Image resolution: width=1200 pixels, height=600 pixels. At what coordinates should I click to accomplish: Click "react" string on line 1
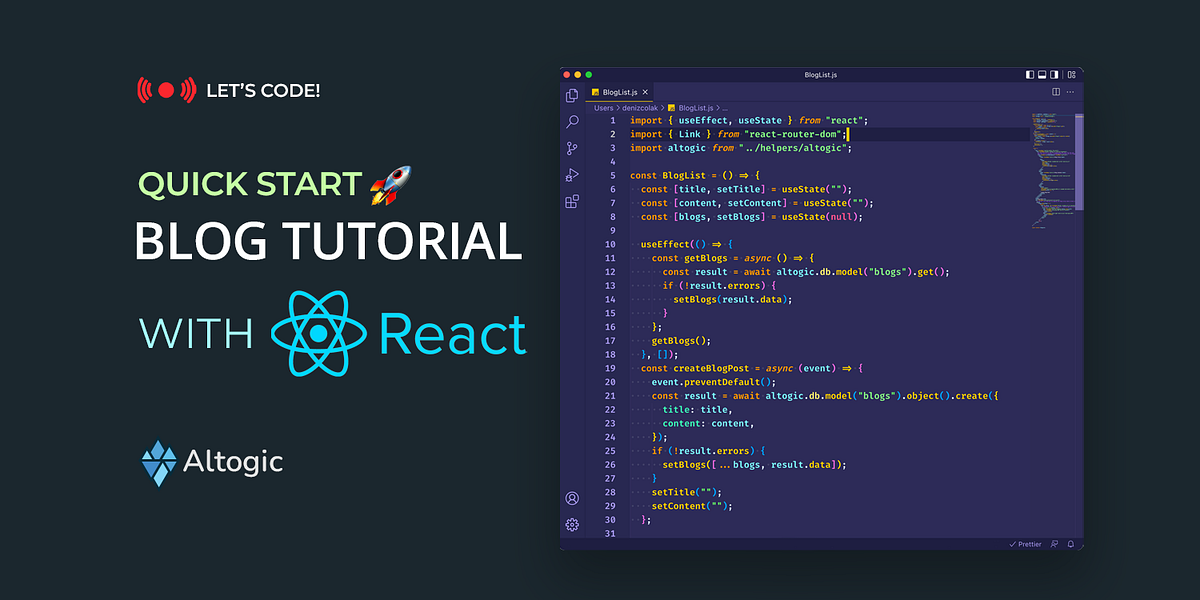click(x=845, y=120)
